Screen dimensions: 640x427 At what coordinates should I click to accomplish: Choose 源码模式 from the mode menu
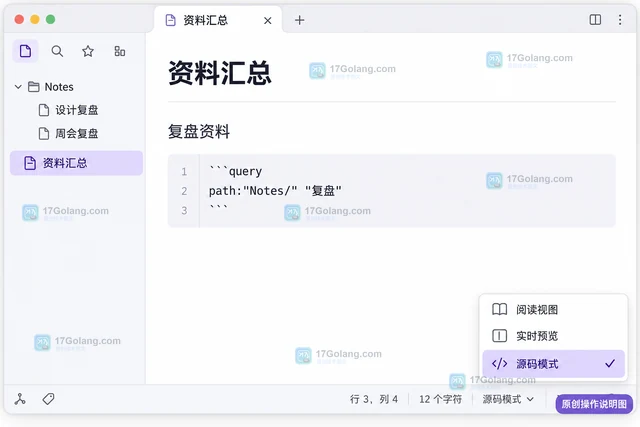pos(553,363)
